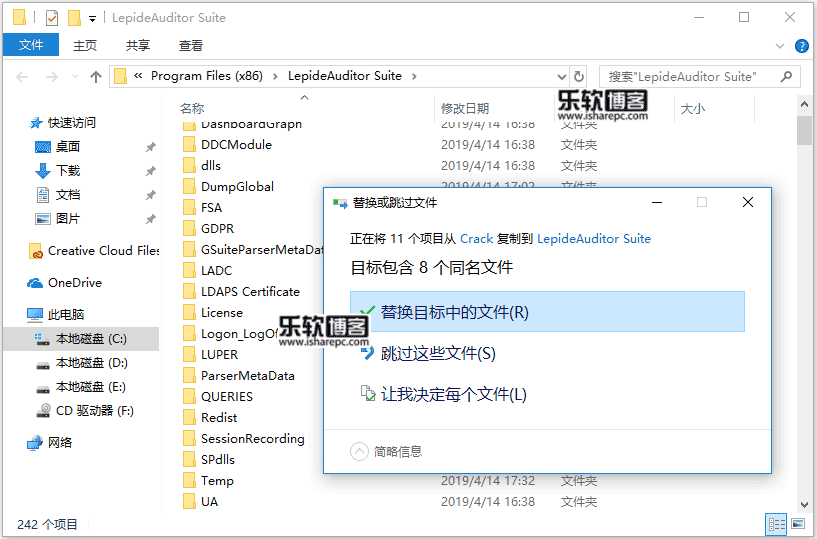Go back with the back arrow

22,77
